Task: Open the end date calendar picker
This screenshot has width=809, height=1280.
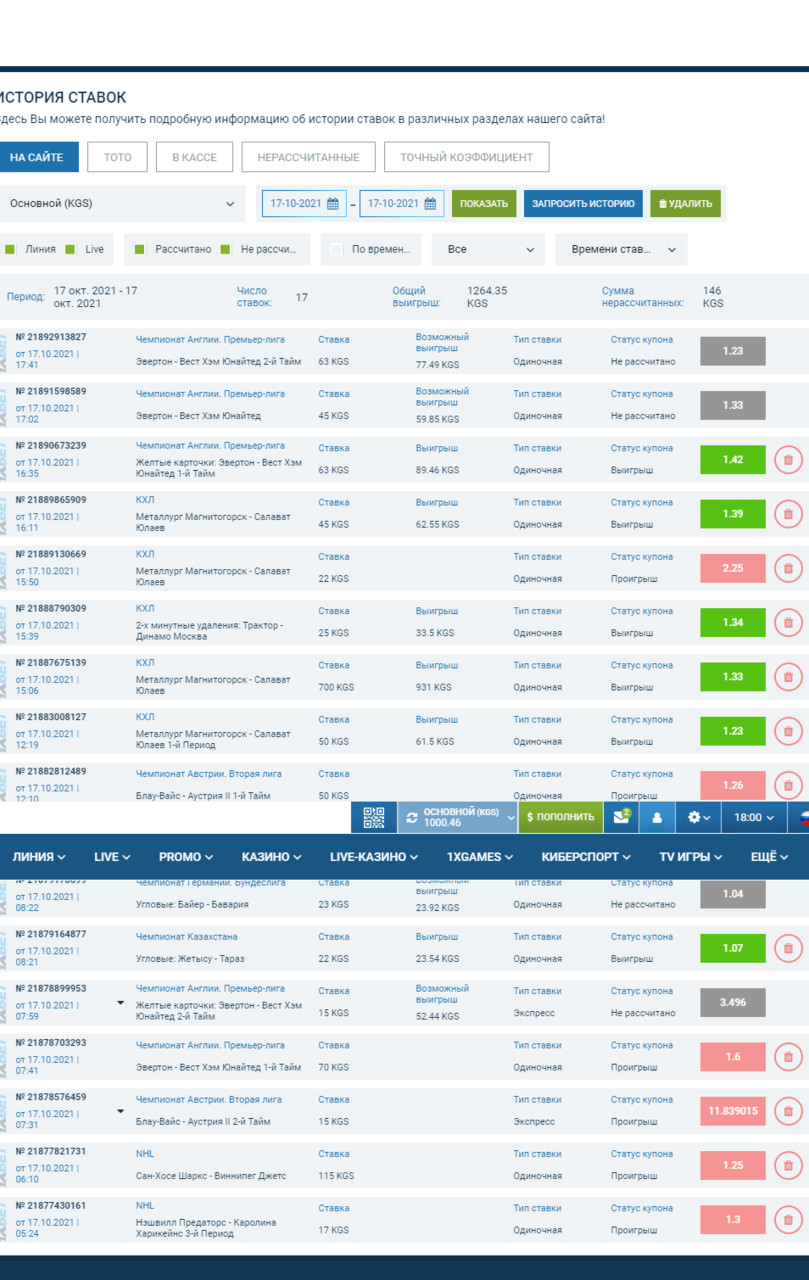Action: pos(430,204)
